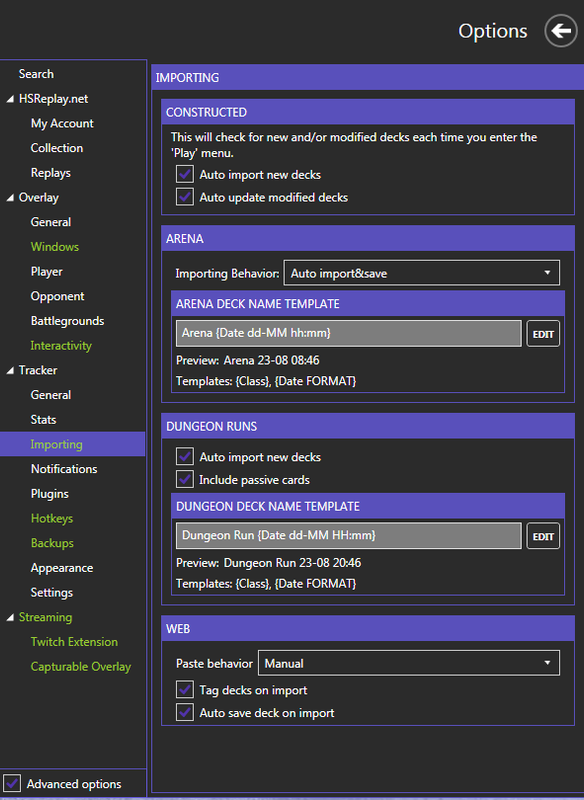Toggle Auto import new decks under Dungeon Runs
This screenshot has width=584, height=800.
[185, 457]
